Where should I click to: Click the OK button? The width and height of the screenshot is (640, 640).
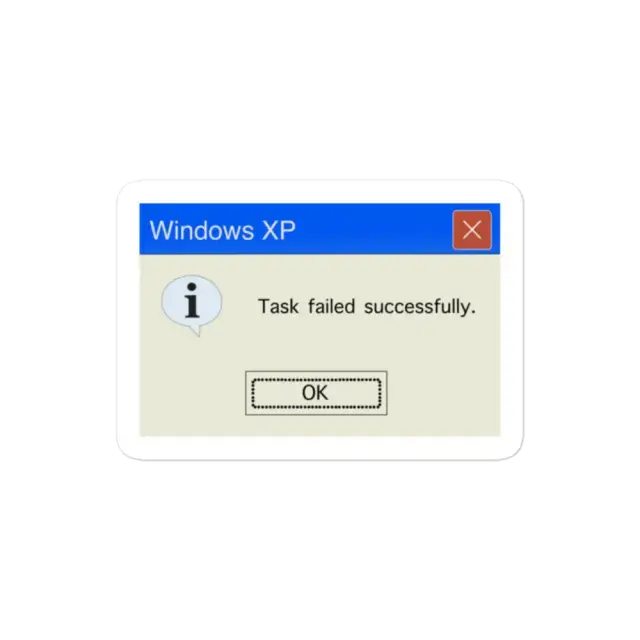tap(316, 393)
